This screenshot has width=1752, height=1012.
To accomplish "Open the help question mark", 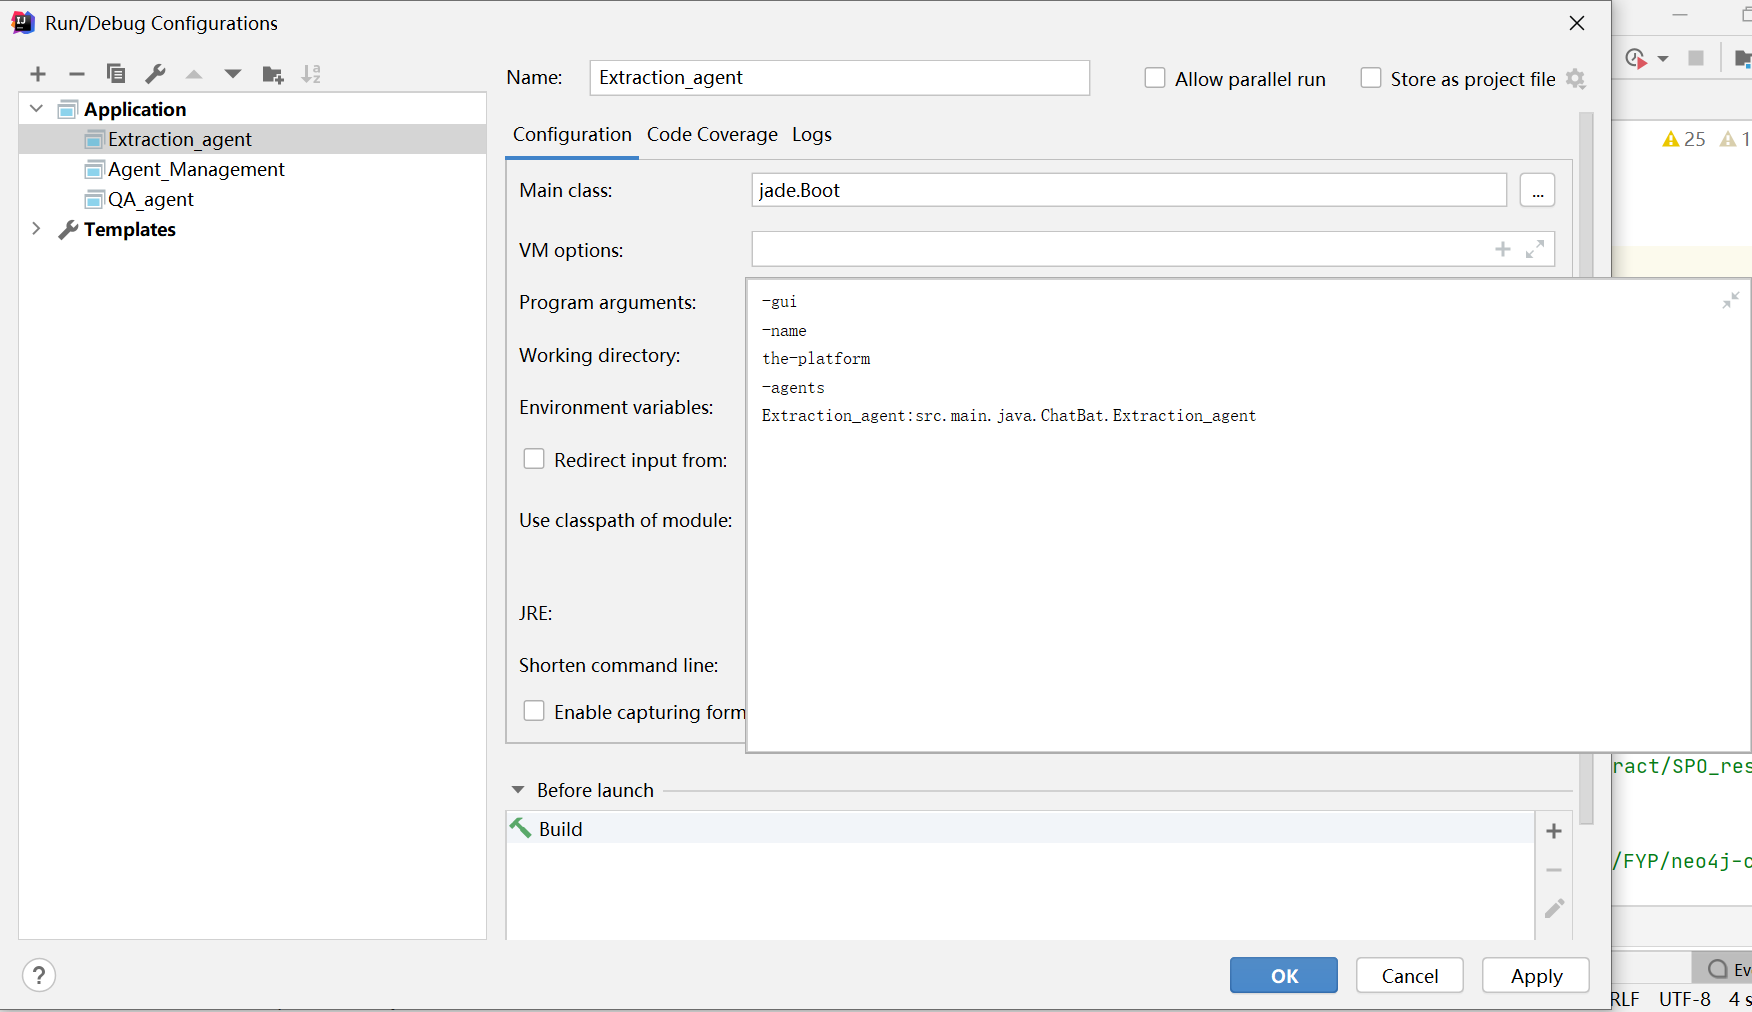I will click(x=39, y=975).
